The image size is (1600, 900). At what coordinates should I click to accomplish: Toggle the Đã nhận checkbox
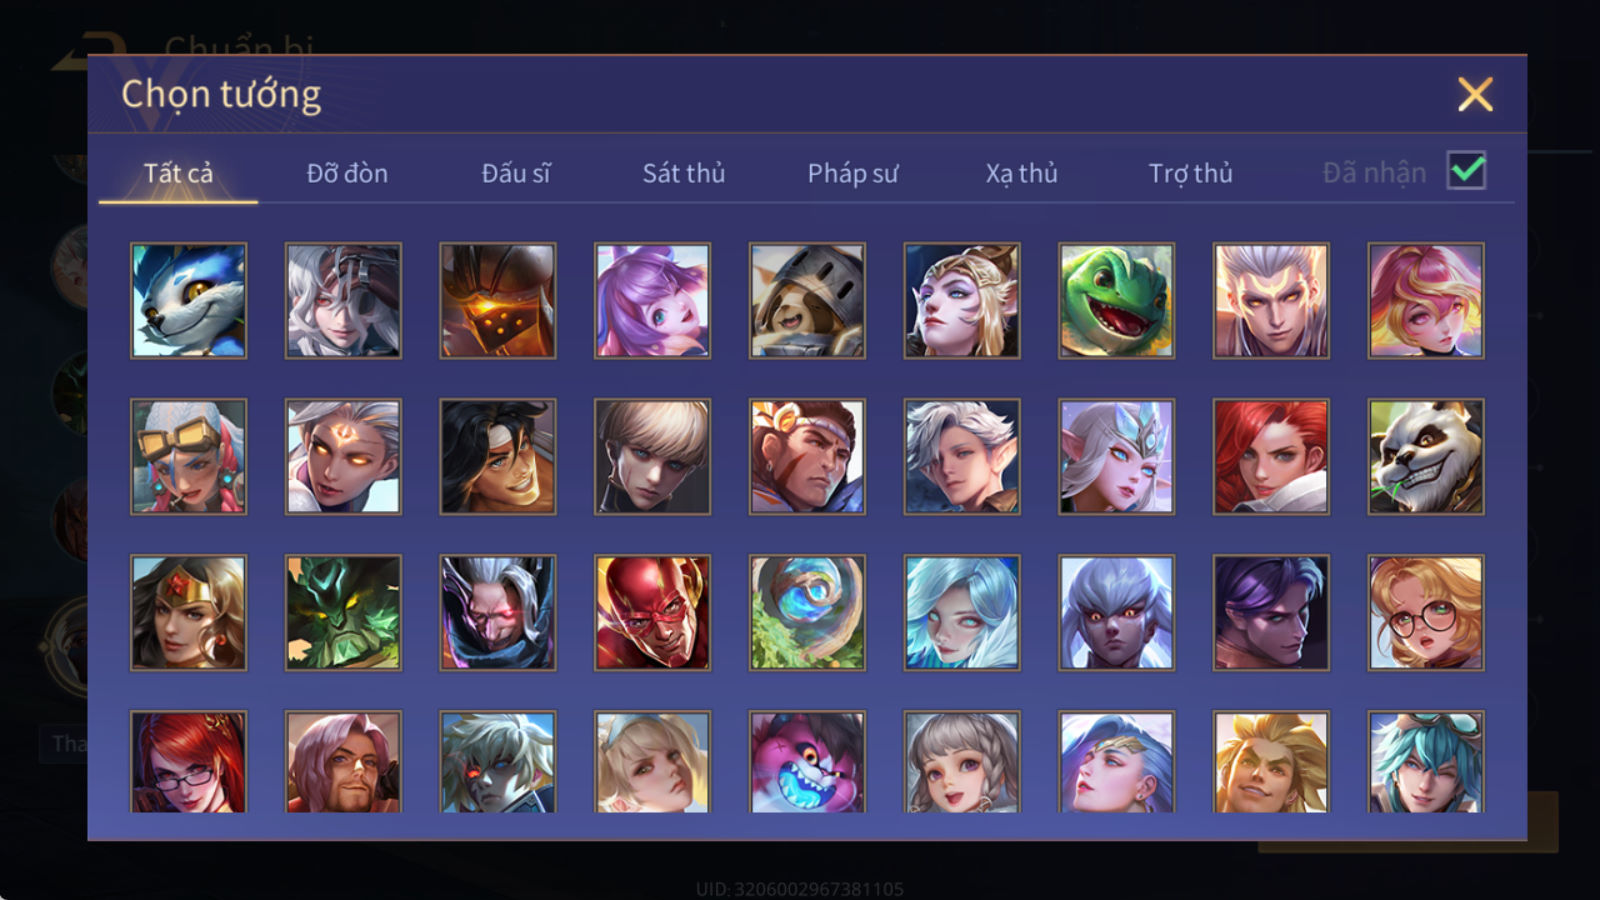coord(1467,171)
